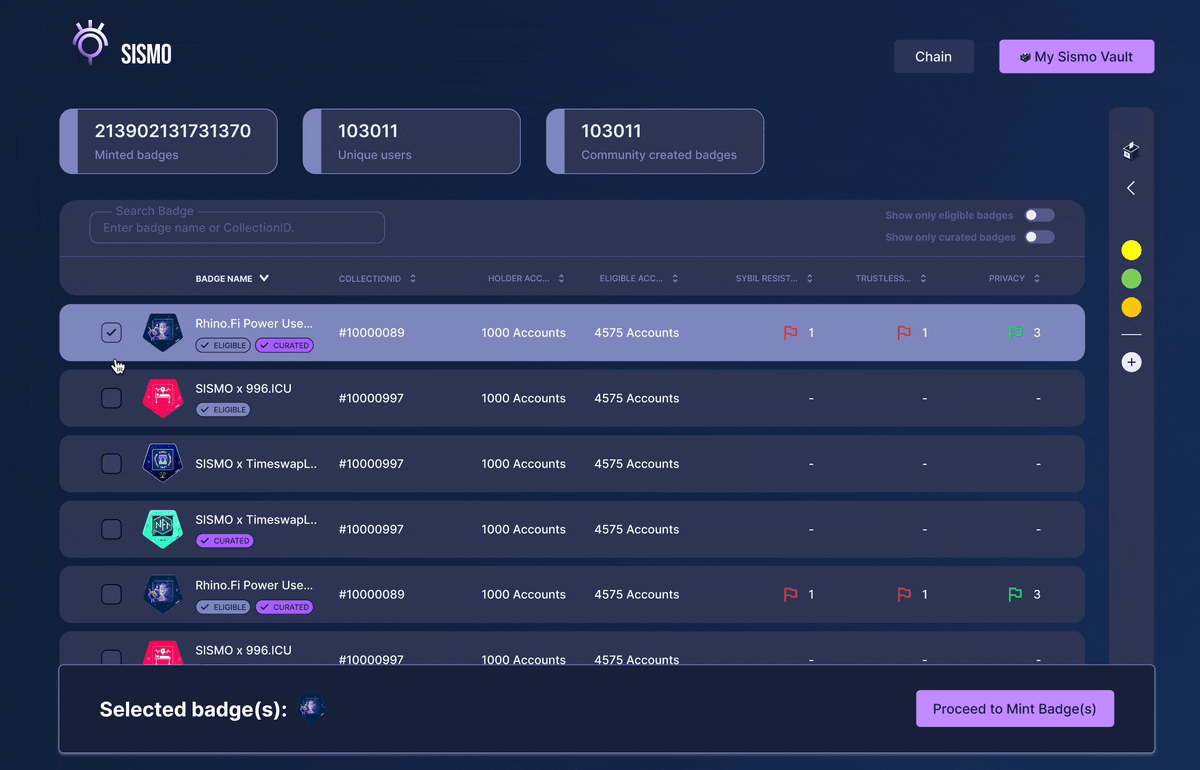Image resolution: width=1200 pixels, height=770 pixels.
Task: Sort by SYBIL RESIST... column arrows
Action: coord(810,279)
